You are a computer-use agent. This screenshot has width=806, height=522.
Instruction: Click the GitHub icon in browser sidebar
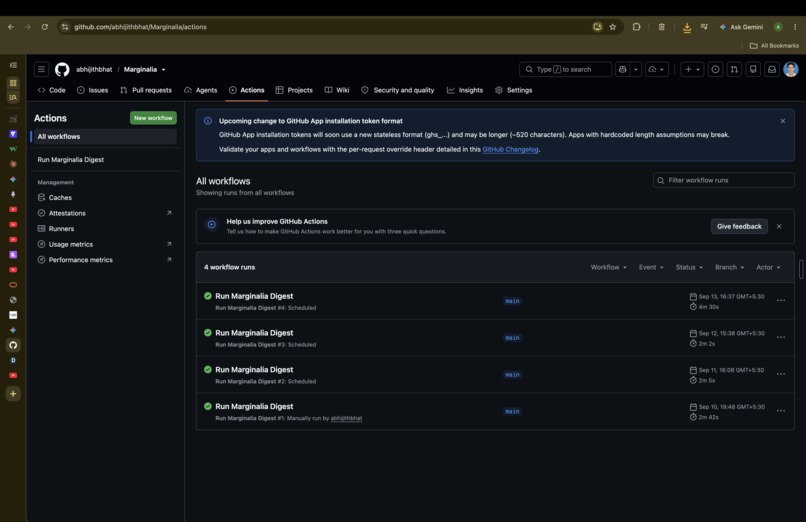pos(13,345)
